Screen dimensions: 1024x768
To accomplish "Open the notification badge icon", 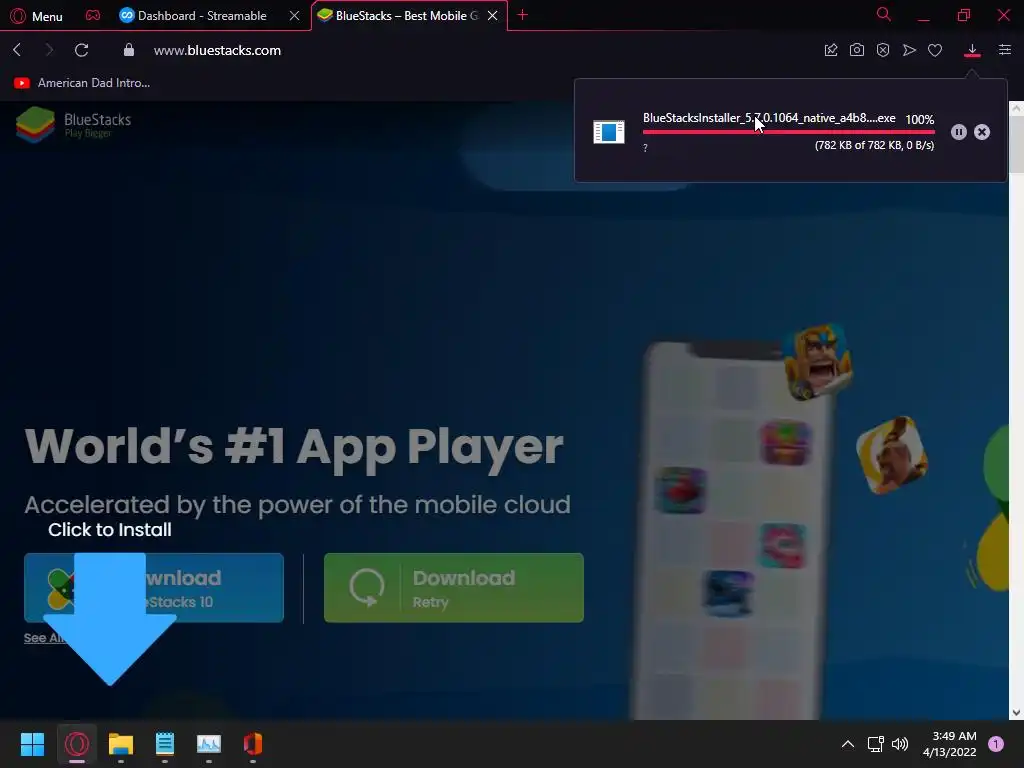I will point(996,744).
